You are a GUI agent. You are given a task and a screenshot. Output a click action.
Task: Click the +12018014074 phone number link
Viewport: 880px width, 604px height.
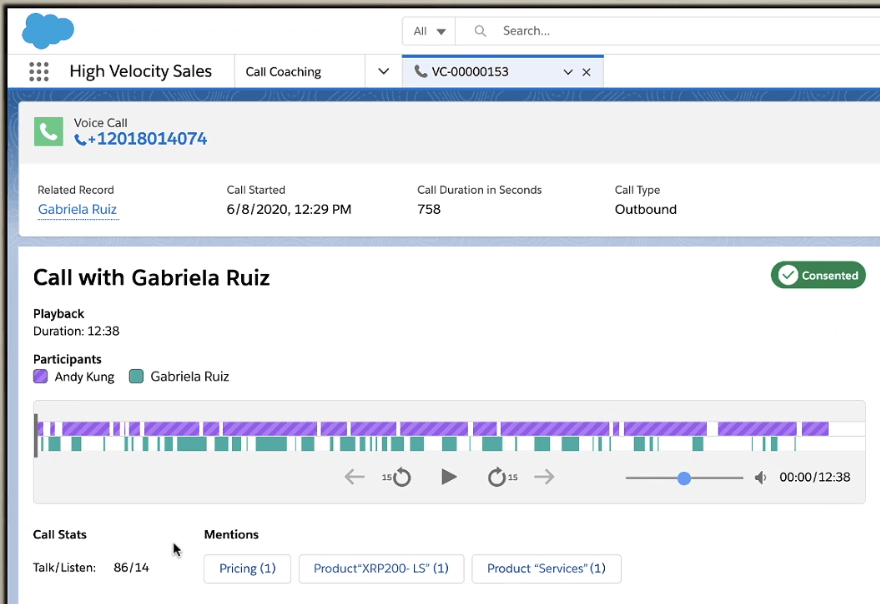[x=148, y=139]
